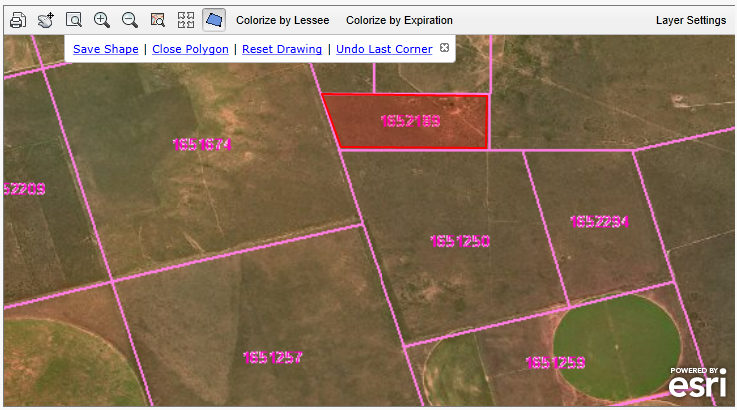Image resolution: width=737 pixels, height=410 pixels.
Task: Click the Reset Drawing link
Action: [282, 49]
